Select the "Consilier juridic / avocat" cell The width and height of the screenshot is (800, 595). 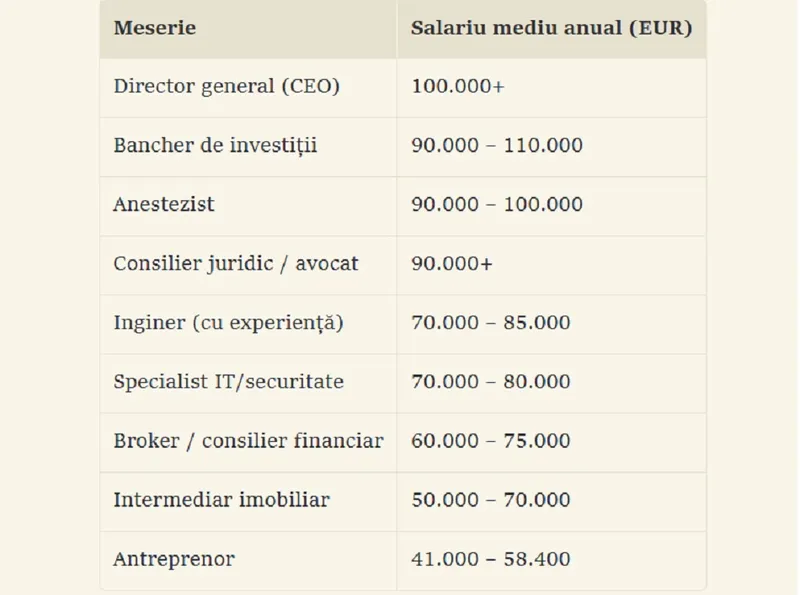pos(236,264)
